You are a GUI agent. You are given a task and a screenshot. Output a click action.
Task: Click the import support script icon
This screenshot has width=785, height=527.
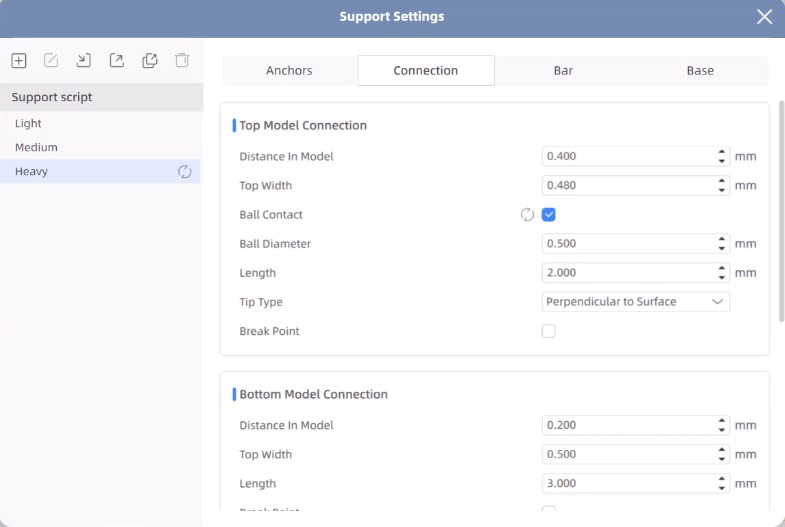point(84,61)
